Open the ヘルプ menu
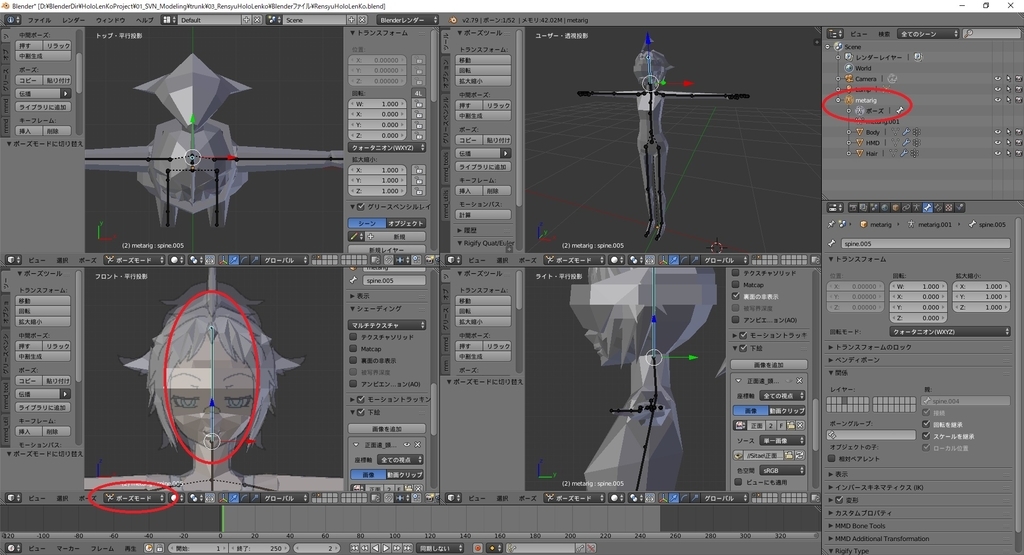The width and height of the screenshot is (1024, 555). click(x=144, y=20)
